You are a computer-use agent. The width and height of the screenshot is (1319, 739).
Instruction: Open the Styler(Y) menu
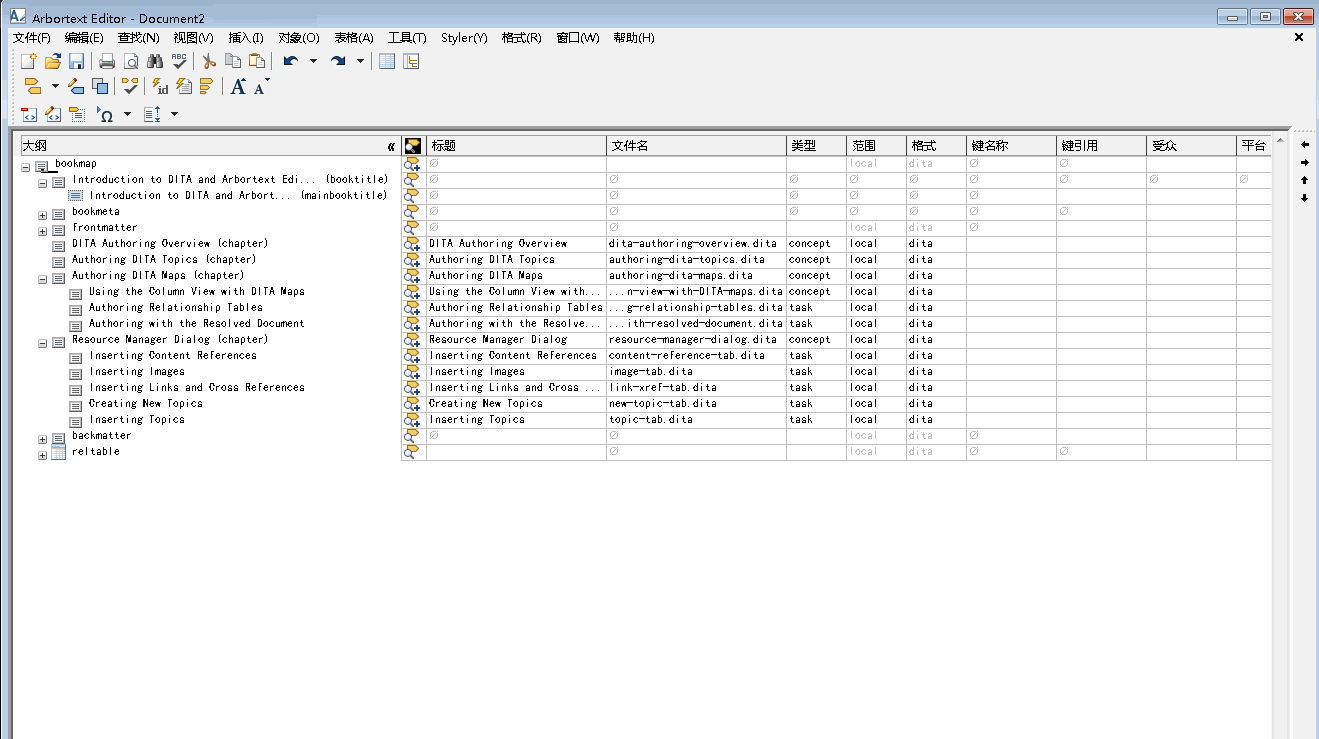pyautogui.click(x=465, y=38)
